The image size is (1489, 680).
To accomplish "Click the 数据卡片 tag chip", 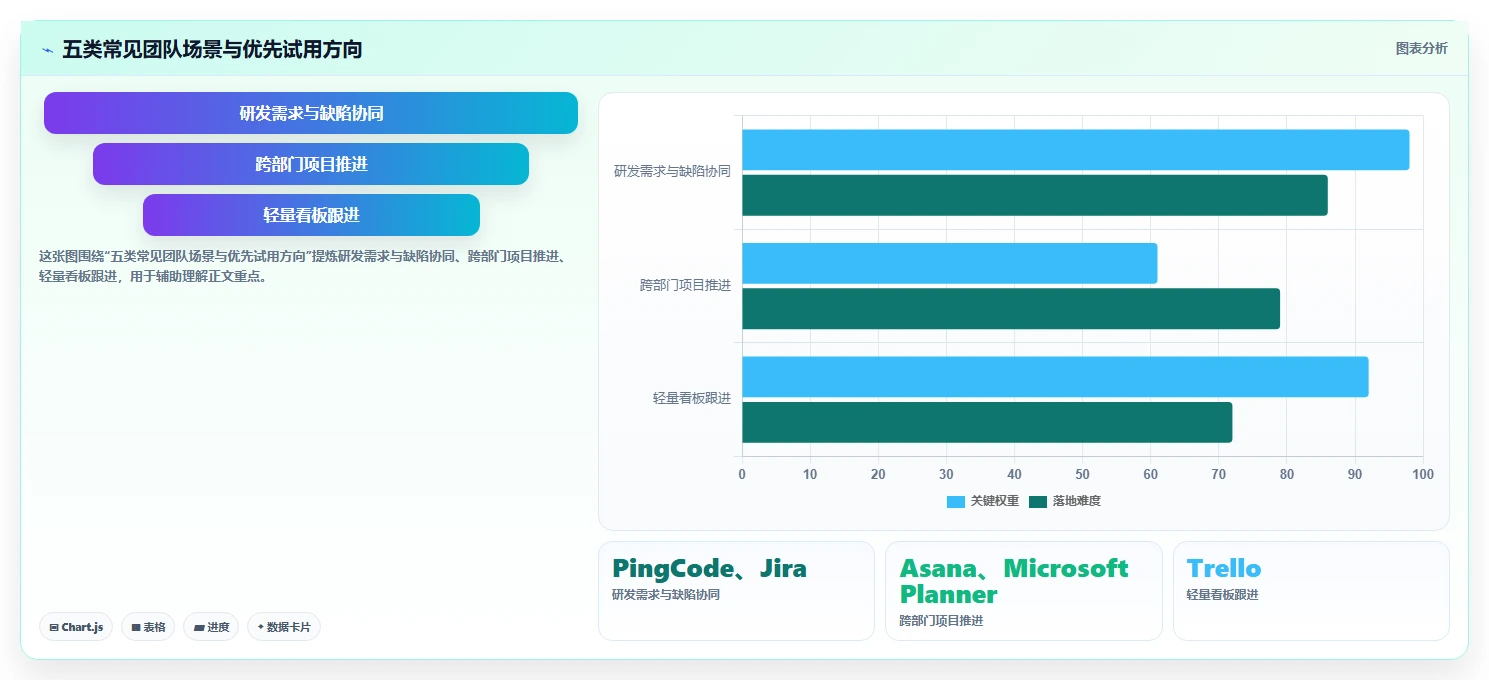I will (284, 627).
